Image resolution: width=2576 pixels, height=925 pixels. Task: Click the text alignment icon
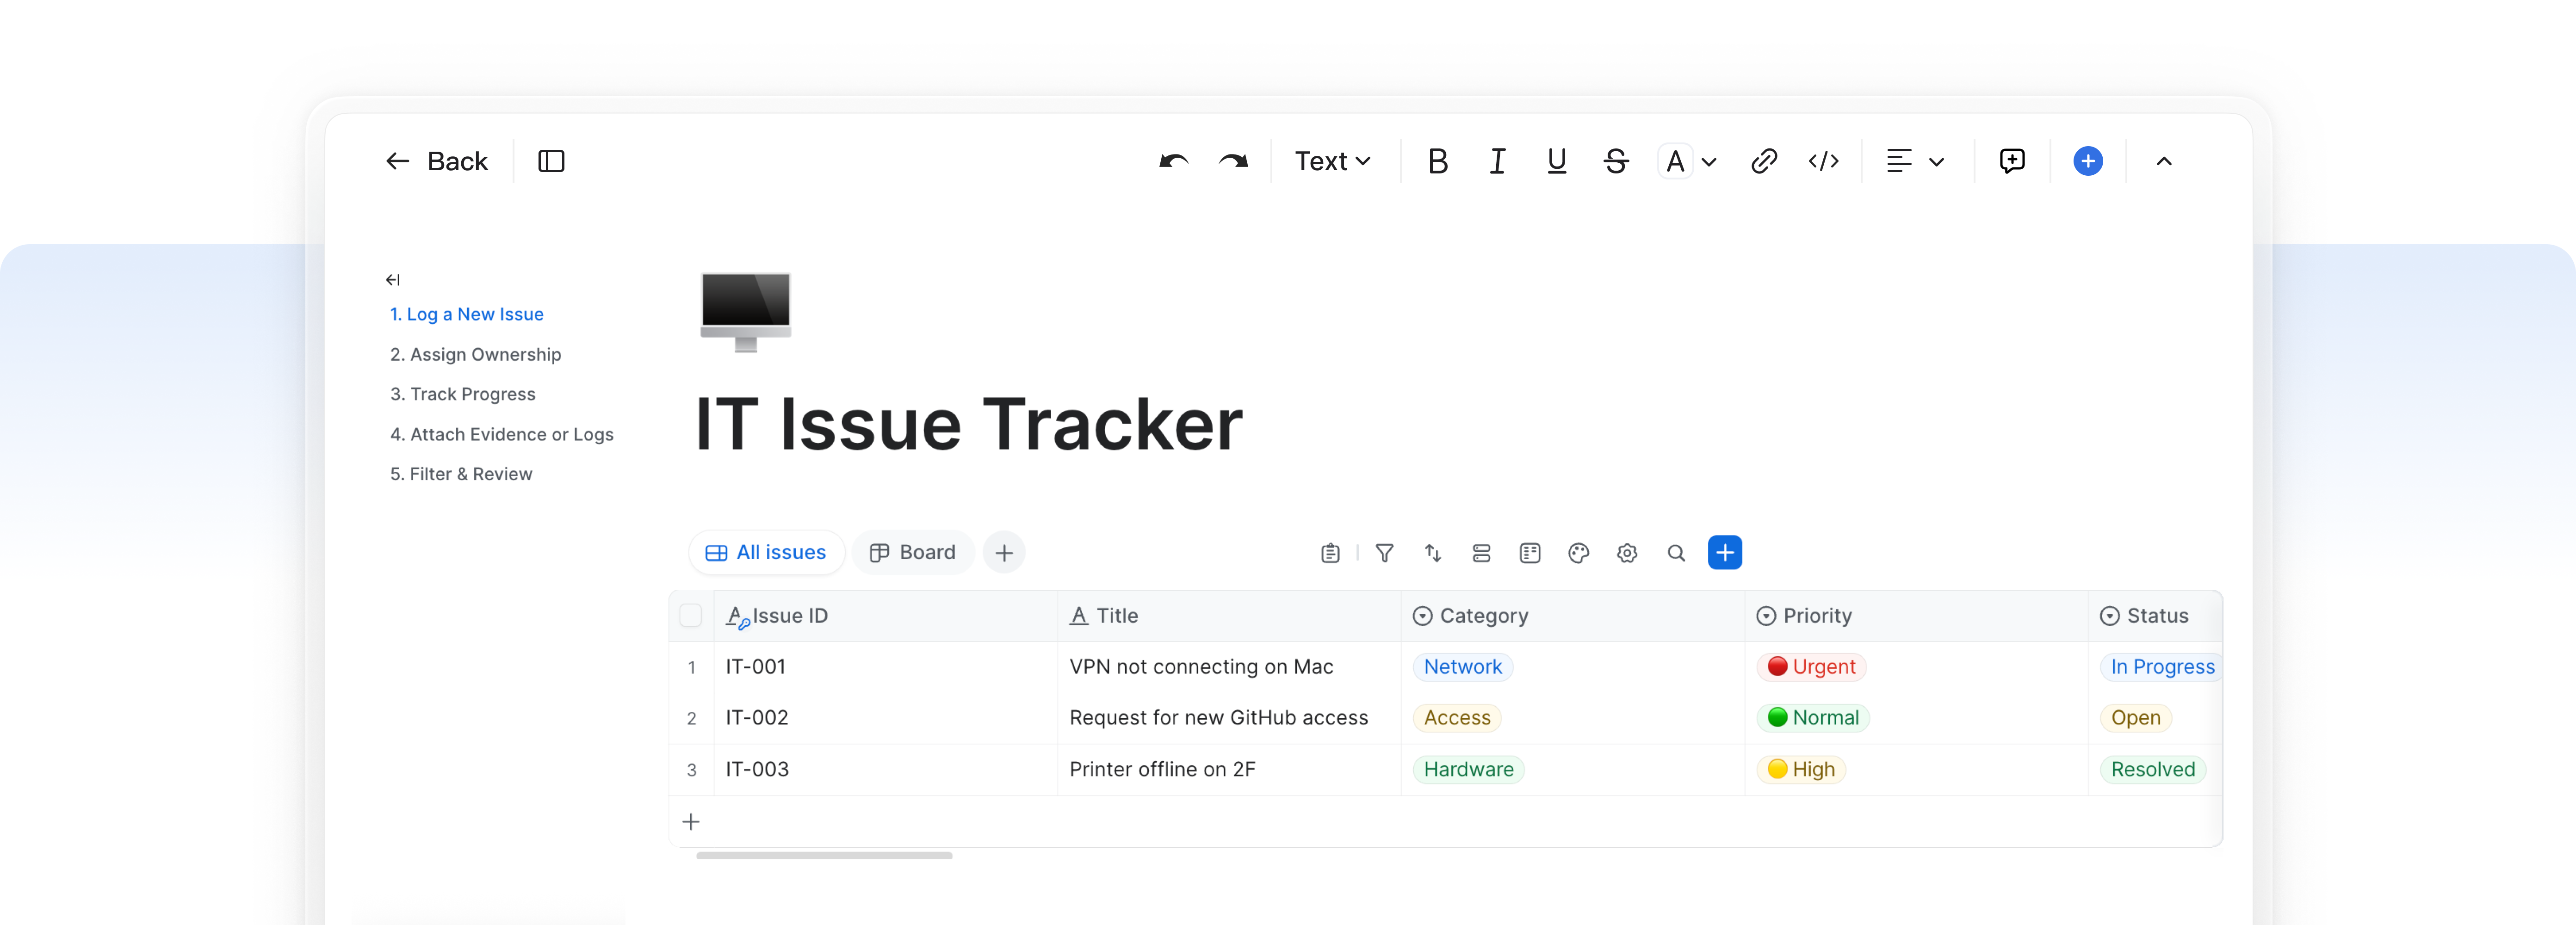pyautogui.click(x=1898, y=161)
